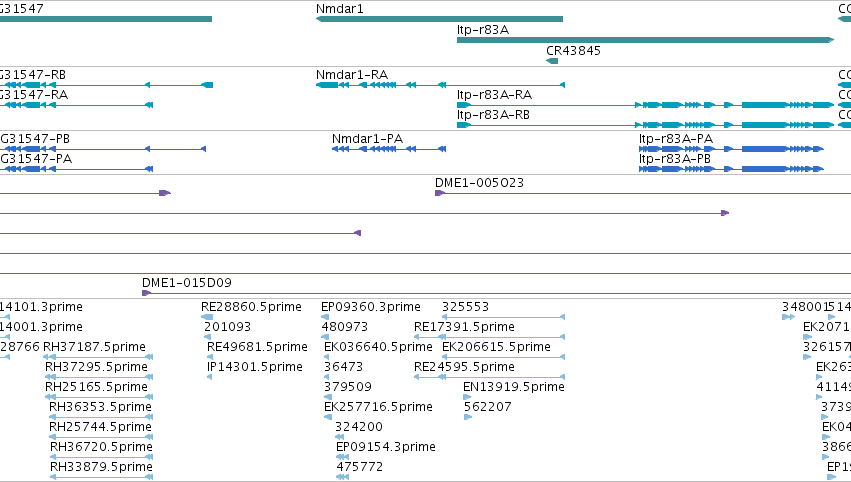Viewport: 851px width, 482px height.
Task: Select the RH25744.5prime EST label
Action: (x=100, y=427)
